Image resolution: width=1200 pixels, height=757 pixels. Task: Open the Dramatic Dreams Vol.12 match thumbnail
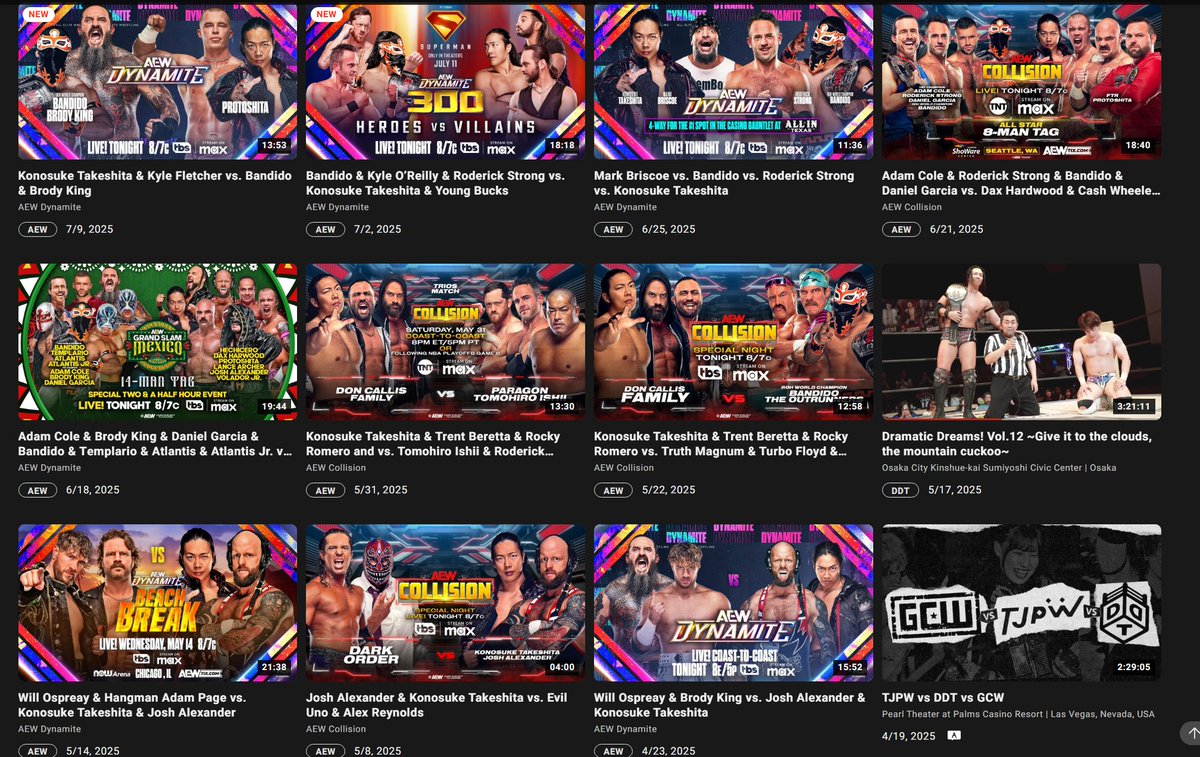pyautogui.click(x=1021, y=342)
